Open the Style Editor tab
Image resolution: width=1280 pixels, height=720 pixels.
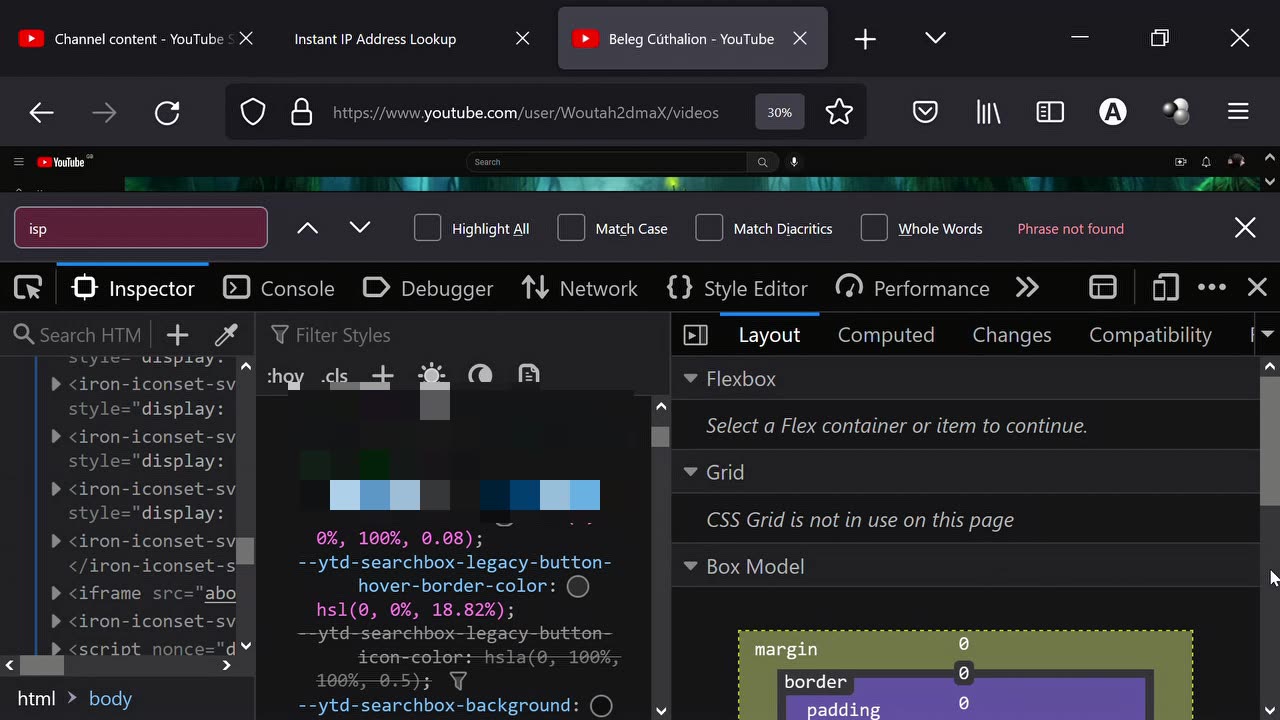737,288
